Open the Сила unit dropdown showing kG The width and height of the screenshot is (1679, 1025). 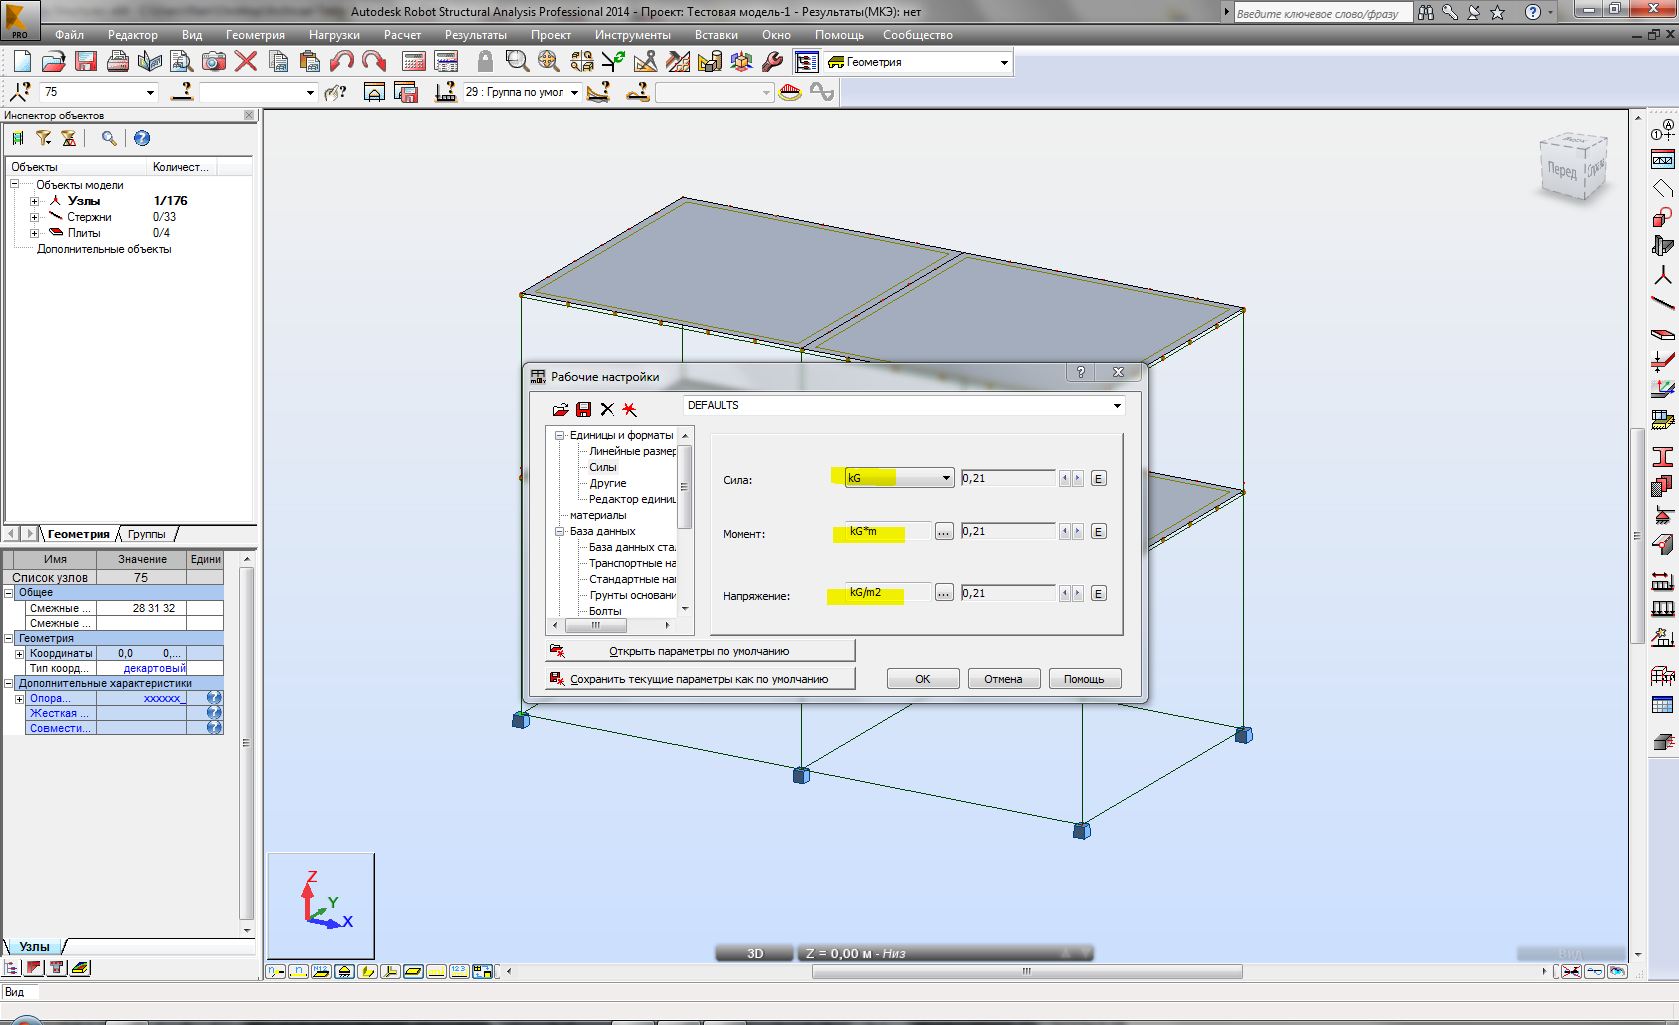point(945,479)
